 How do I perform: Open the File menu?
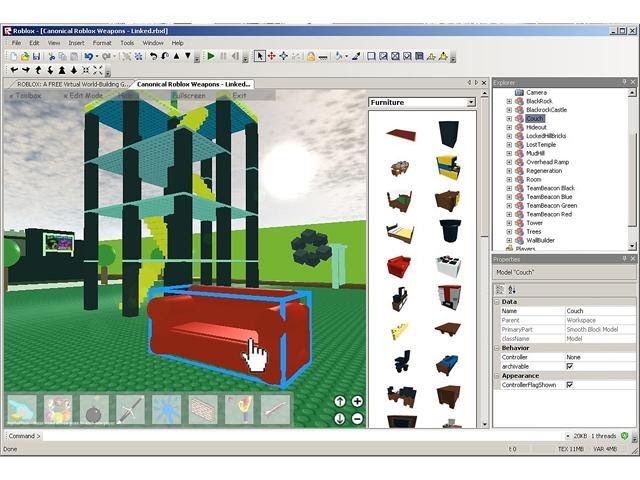tap(16, 43)
